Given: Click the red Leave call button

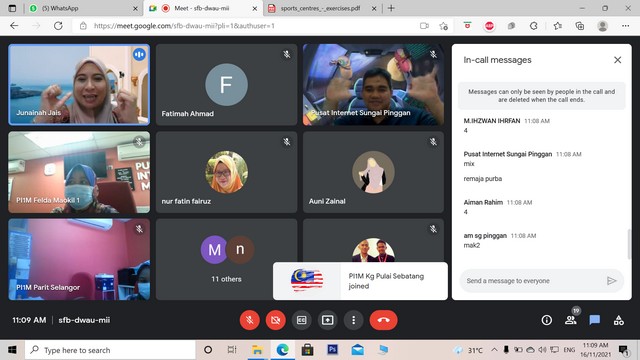Looking at the screenshot, I should click(383, 320).
